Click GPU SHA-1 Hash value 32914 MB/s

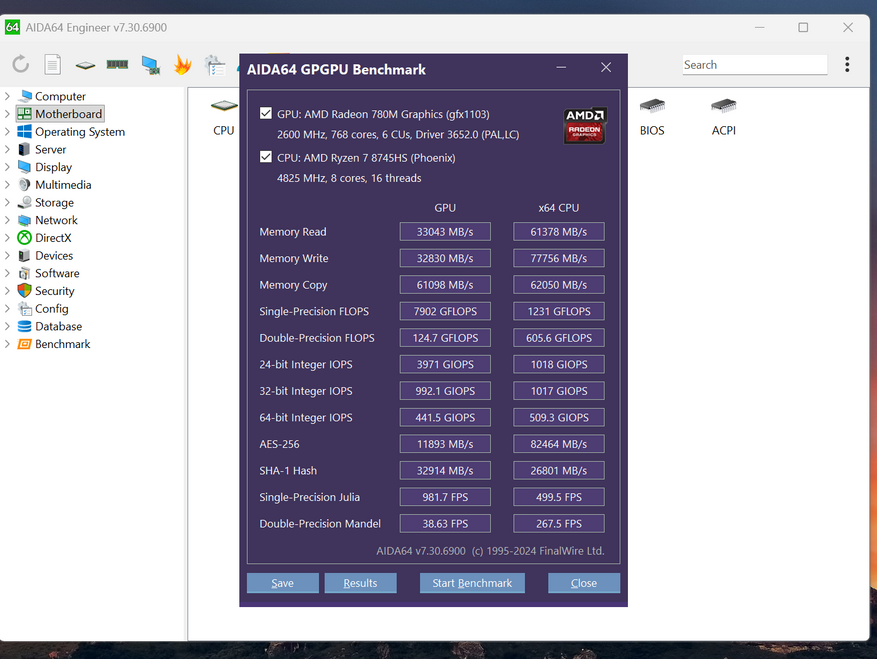(x=445, y=470)
